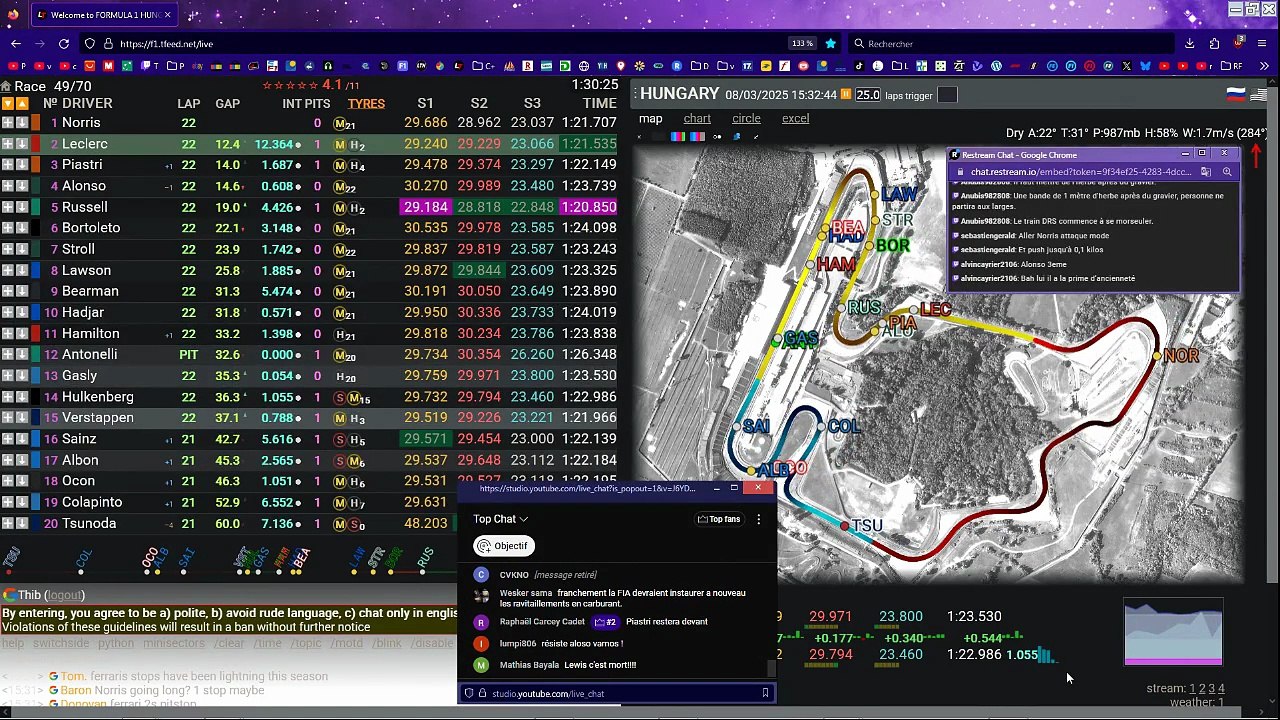Click the bookmark star in the address bar

(x=830, y=44)
